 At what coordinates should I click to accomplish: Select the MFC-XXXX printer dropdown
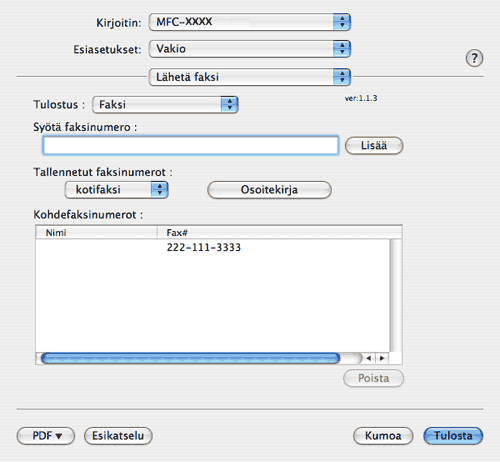[250, 22]
